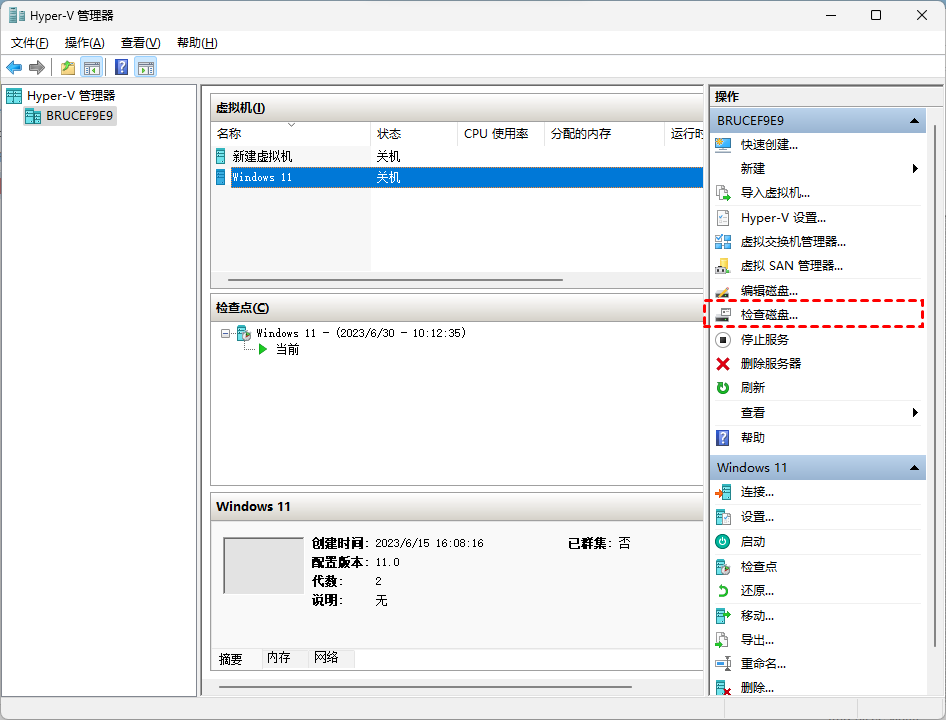946x720 pixels.
Task: Collapse the Windows 11 checkpoint tree node
Action: (226, 333)
